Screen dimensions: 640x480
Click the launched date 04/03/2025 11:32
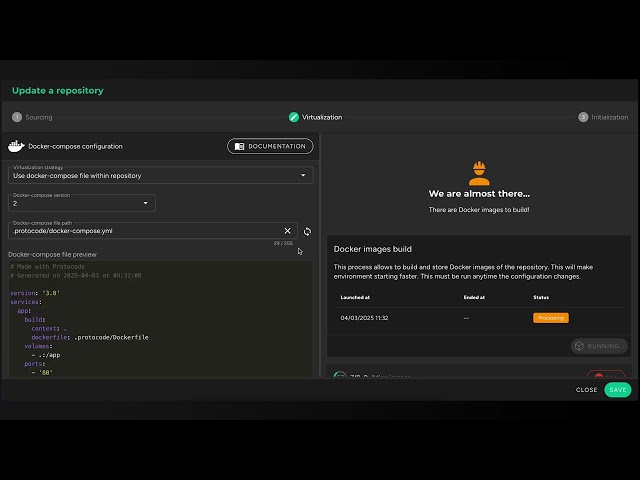[x=364, y=318]
